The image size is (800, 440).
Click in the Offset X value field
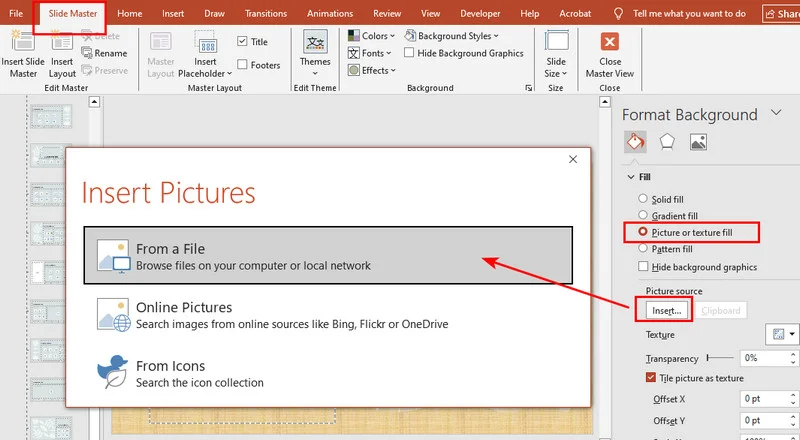coord(764,399)
